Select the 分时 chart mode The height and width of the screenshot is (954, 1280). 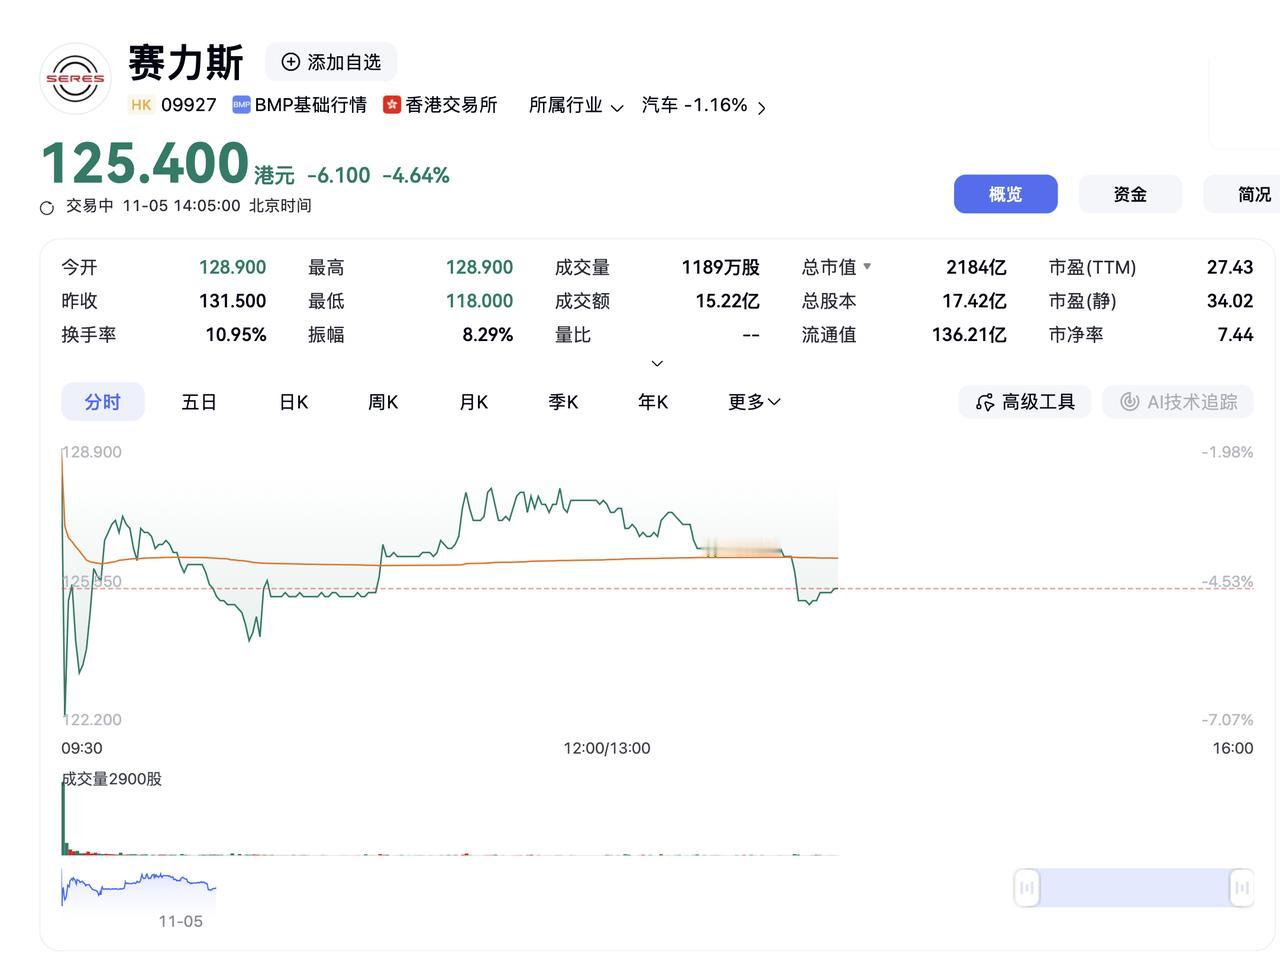[103, 401]
